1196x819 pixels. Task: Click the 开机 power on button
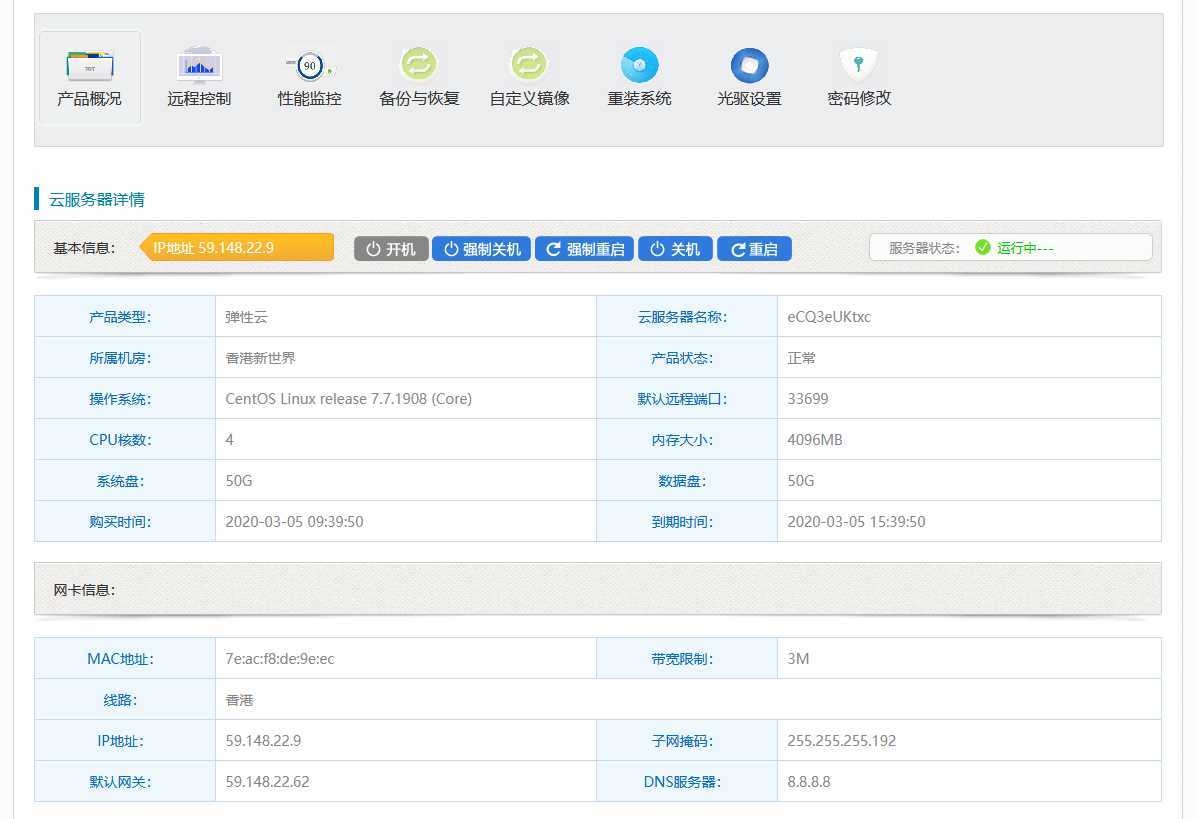click(x=391, y=248)
